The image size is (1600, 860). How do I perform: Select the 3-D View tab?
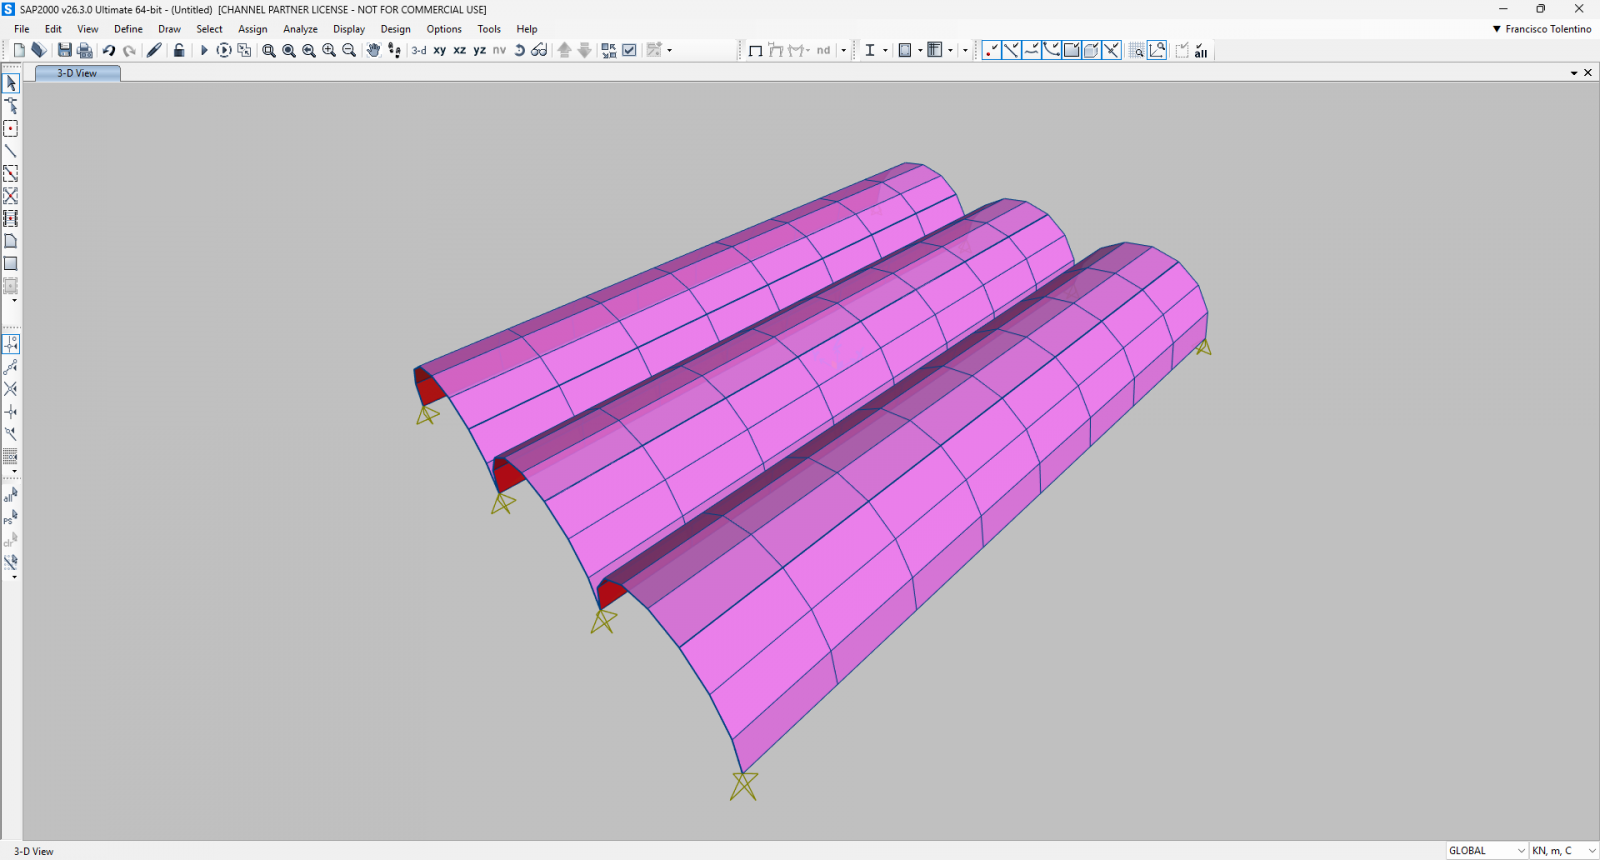click(77, 73)
